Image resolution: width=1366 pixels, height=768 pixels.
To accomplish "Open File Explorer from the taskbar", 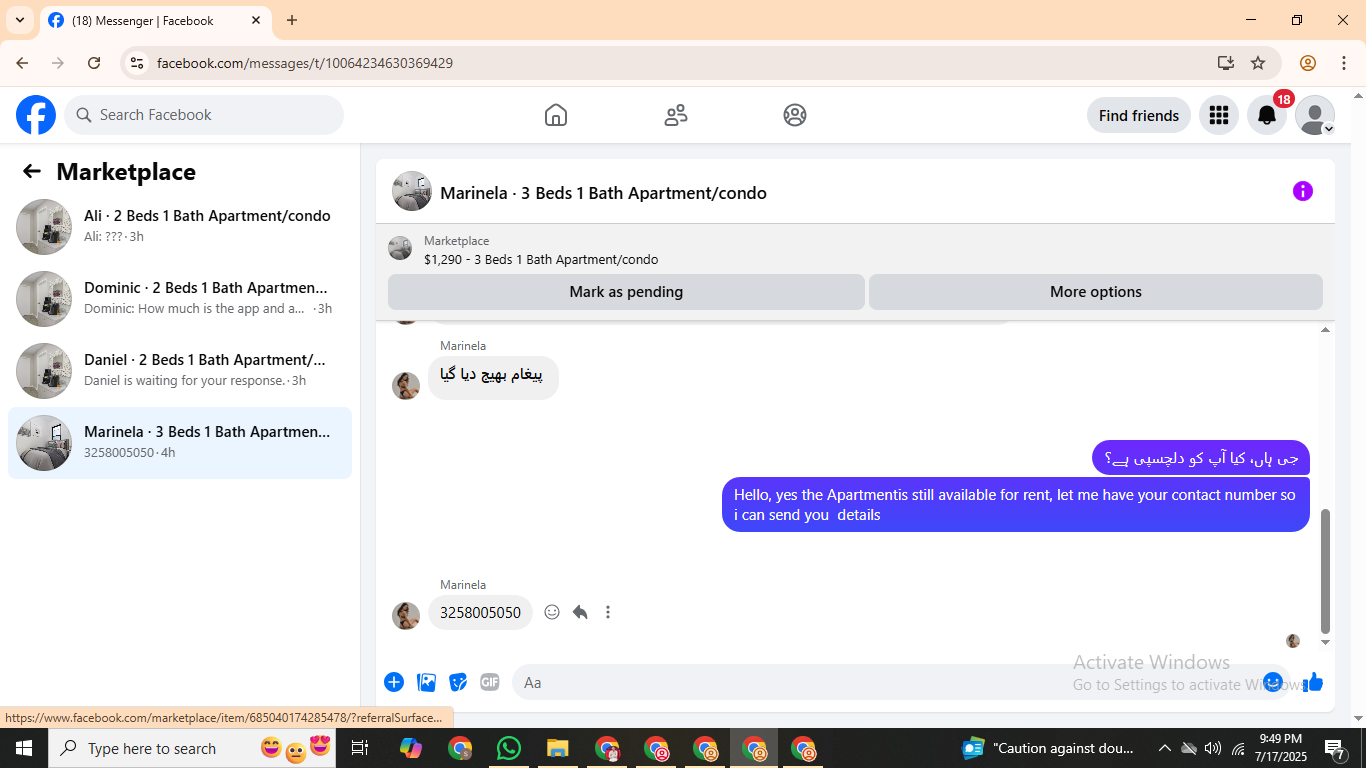I will (558, 748).
